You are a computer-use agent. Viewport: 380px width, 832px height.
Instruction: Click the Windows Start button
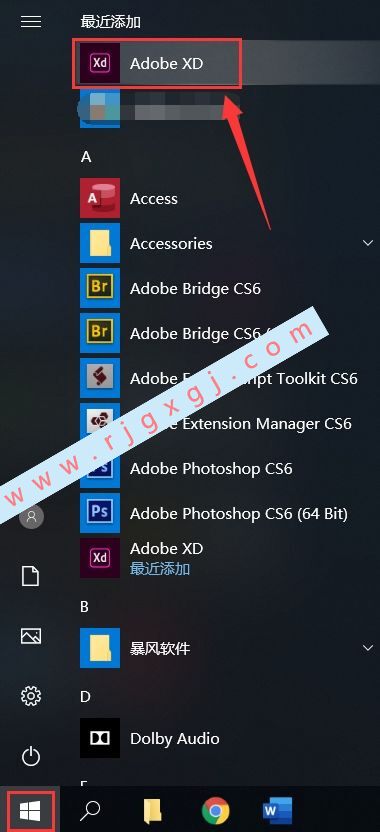click(30, 810)
